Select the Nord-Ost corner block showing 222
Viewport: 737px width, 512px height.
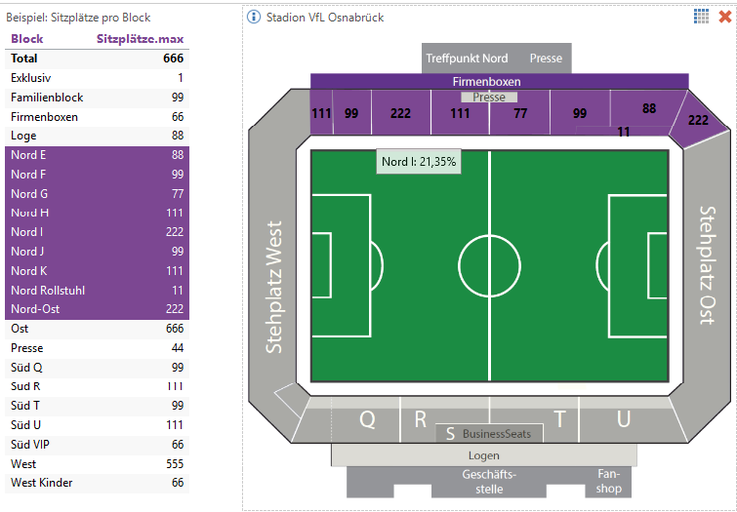(698, 120)
